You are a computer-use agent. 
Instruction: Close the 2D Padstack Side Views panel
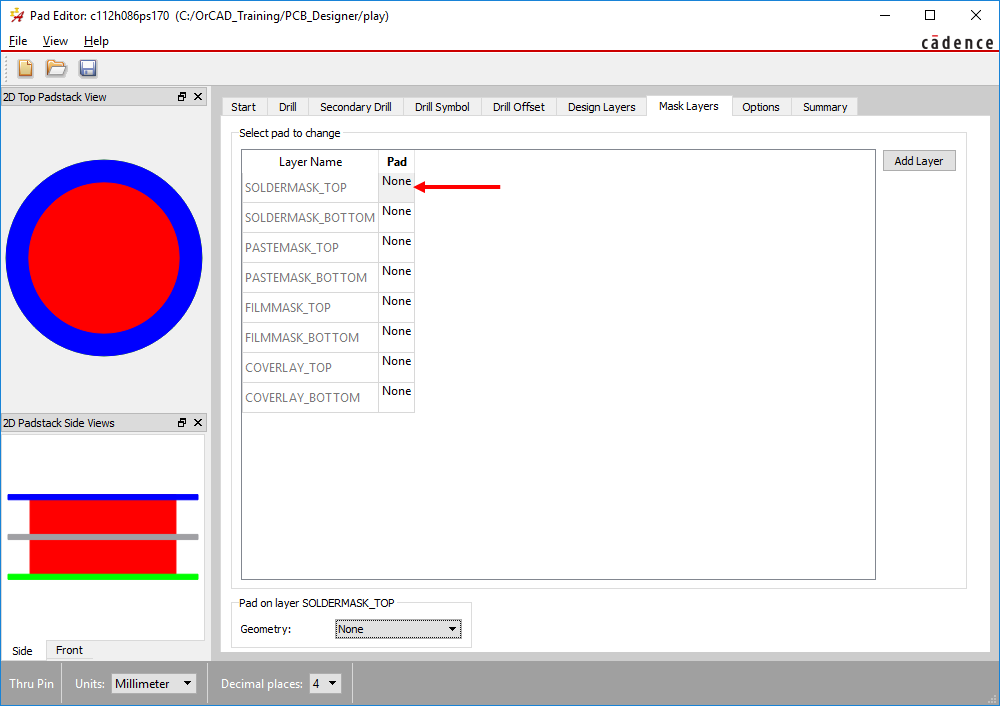tap(198, 423)
